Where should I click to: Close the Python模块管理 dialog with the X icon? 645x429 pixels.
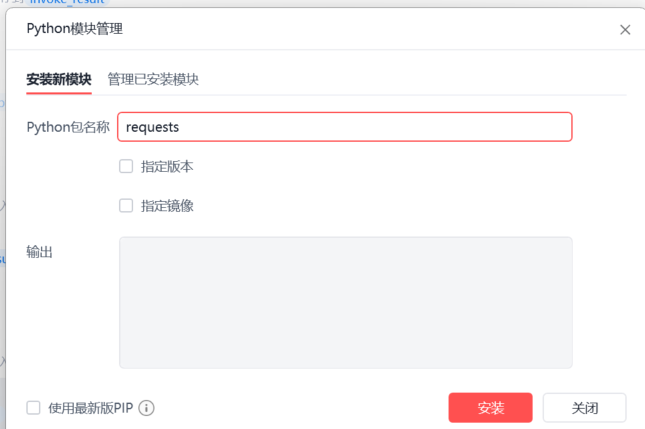coord(625,30)
